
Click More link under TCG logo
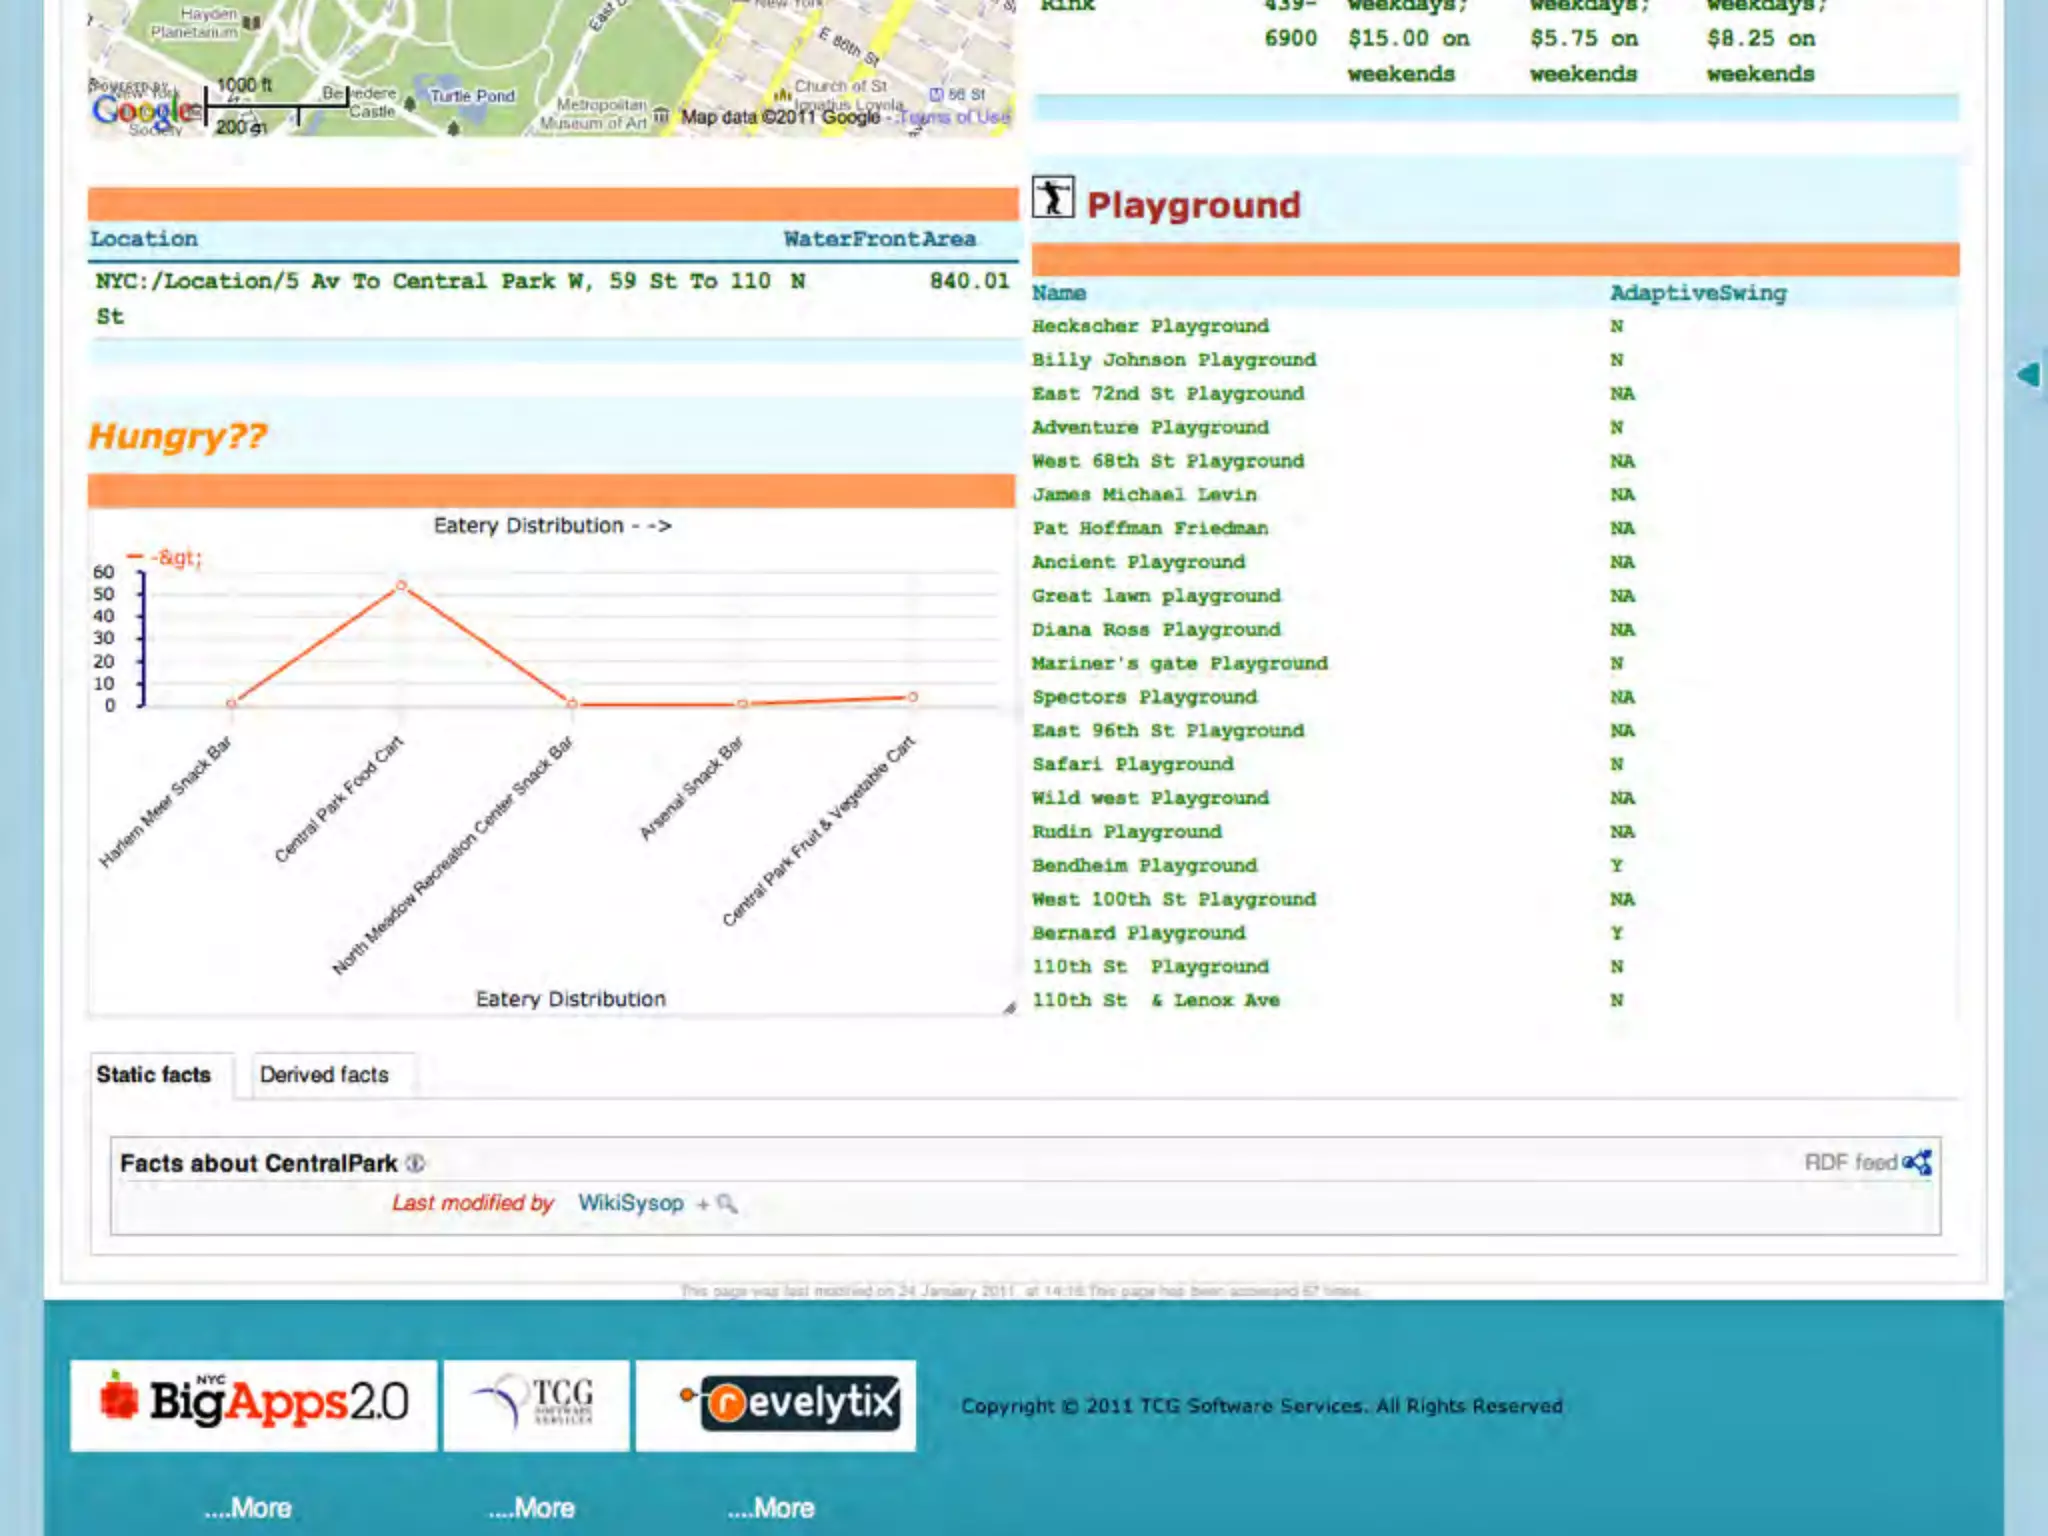point(532,1507)
